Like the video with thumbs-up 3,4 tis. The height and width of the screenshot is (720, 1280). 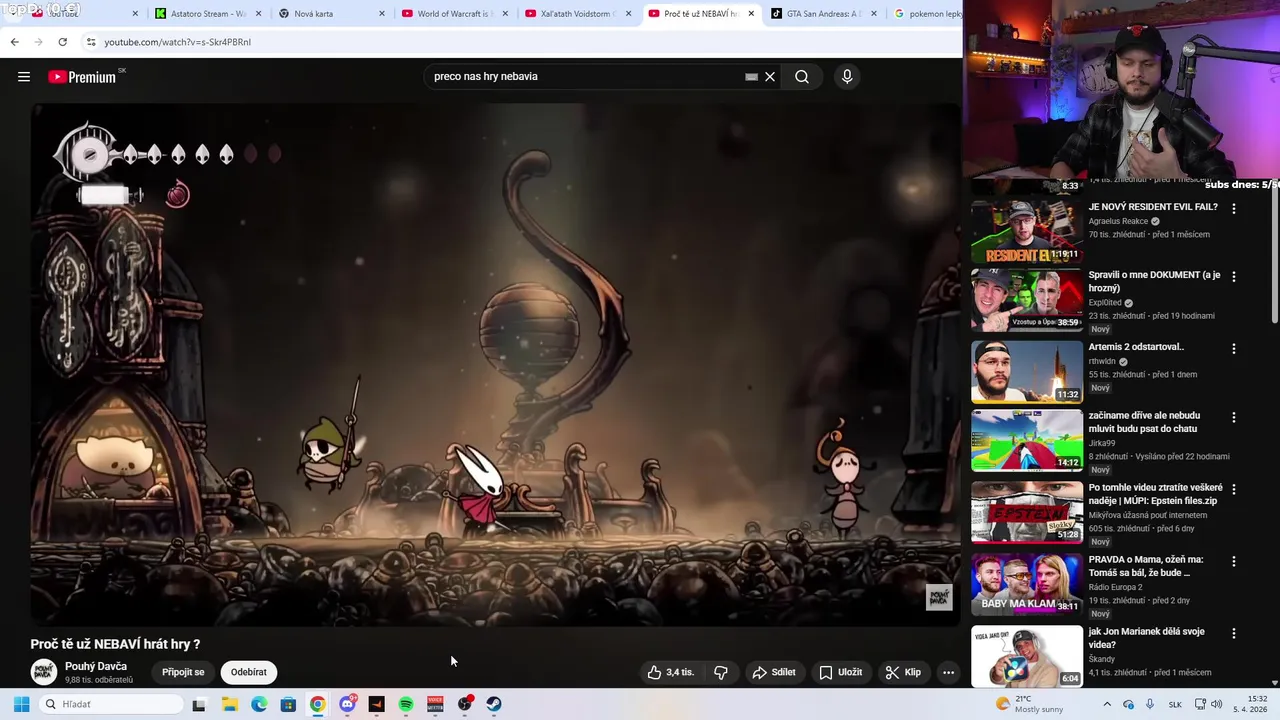click(670, 672)
